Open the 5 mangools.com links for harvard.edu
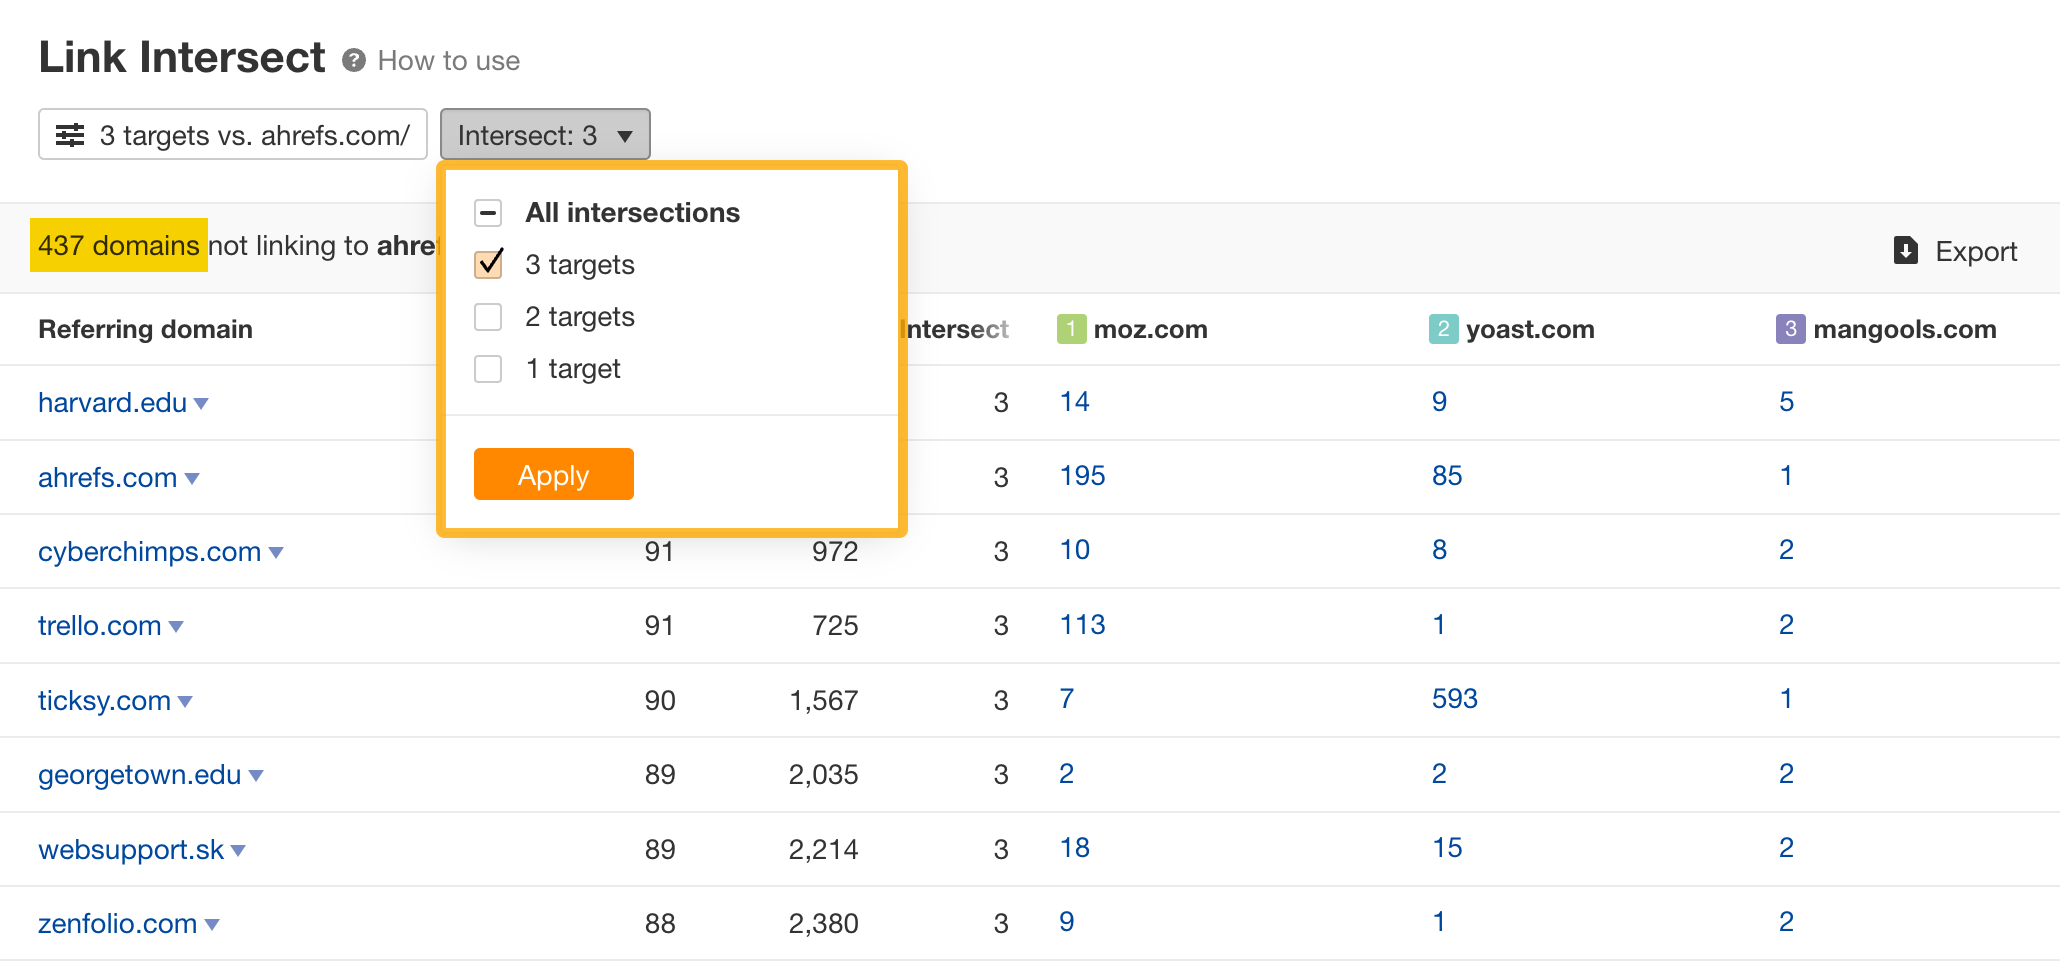2060x966 pixels. click(1786, 402)
